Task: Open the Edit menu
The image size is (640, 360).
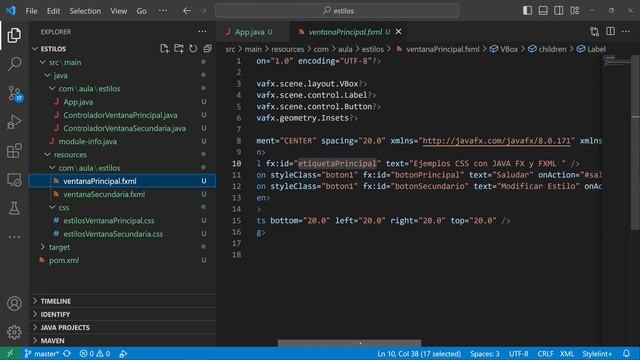Action: click(53, 11)
